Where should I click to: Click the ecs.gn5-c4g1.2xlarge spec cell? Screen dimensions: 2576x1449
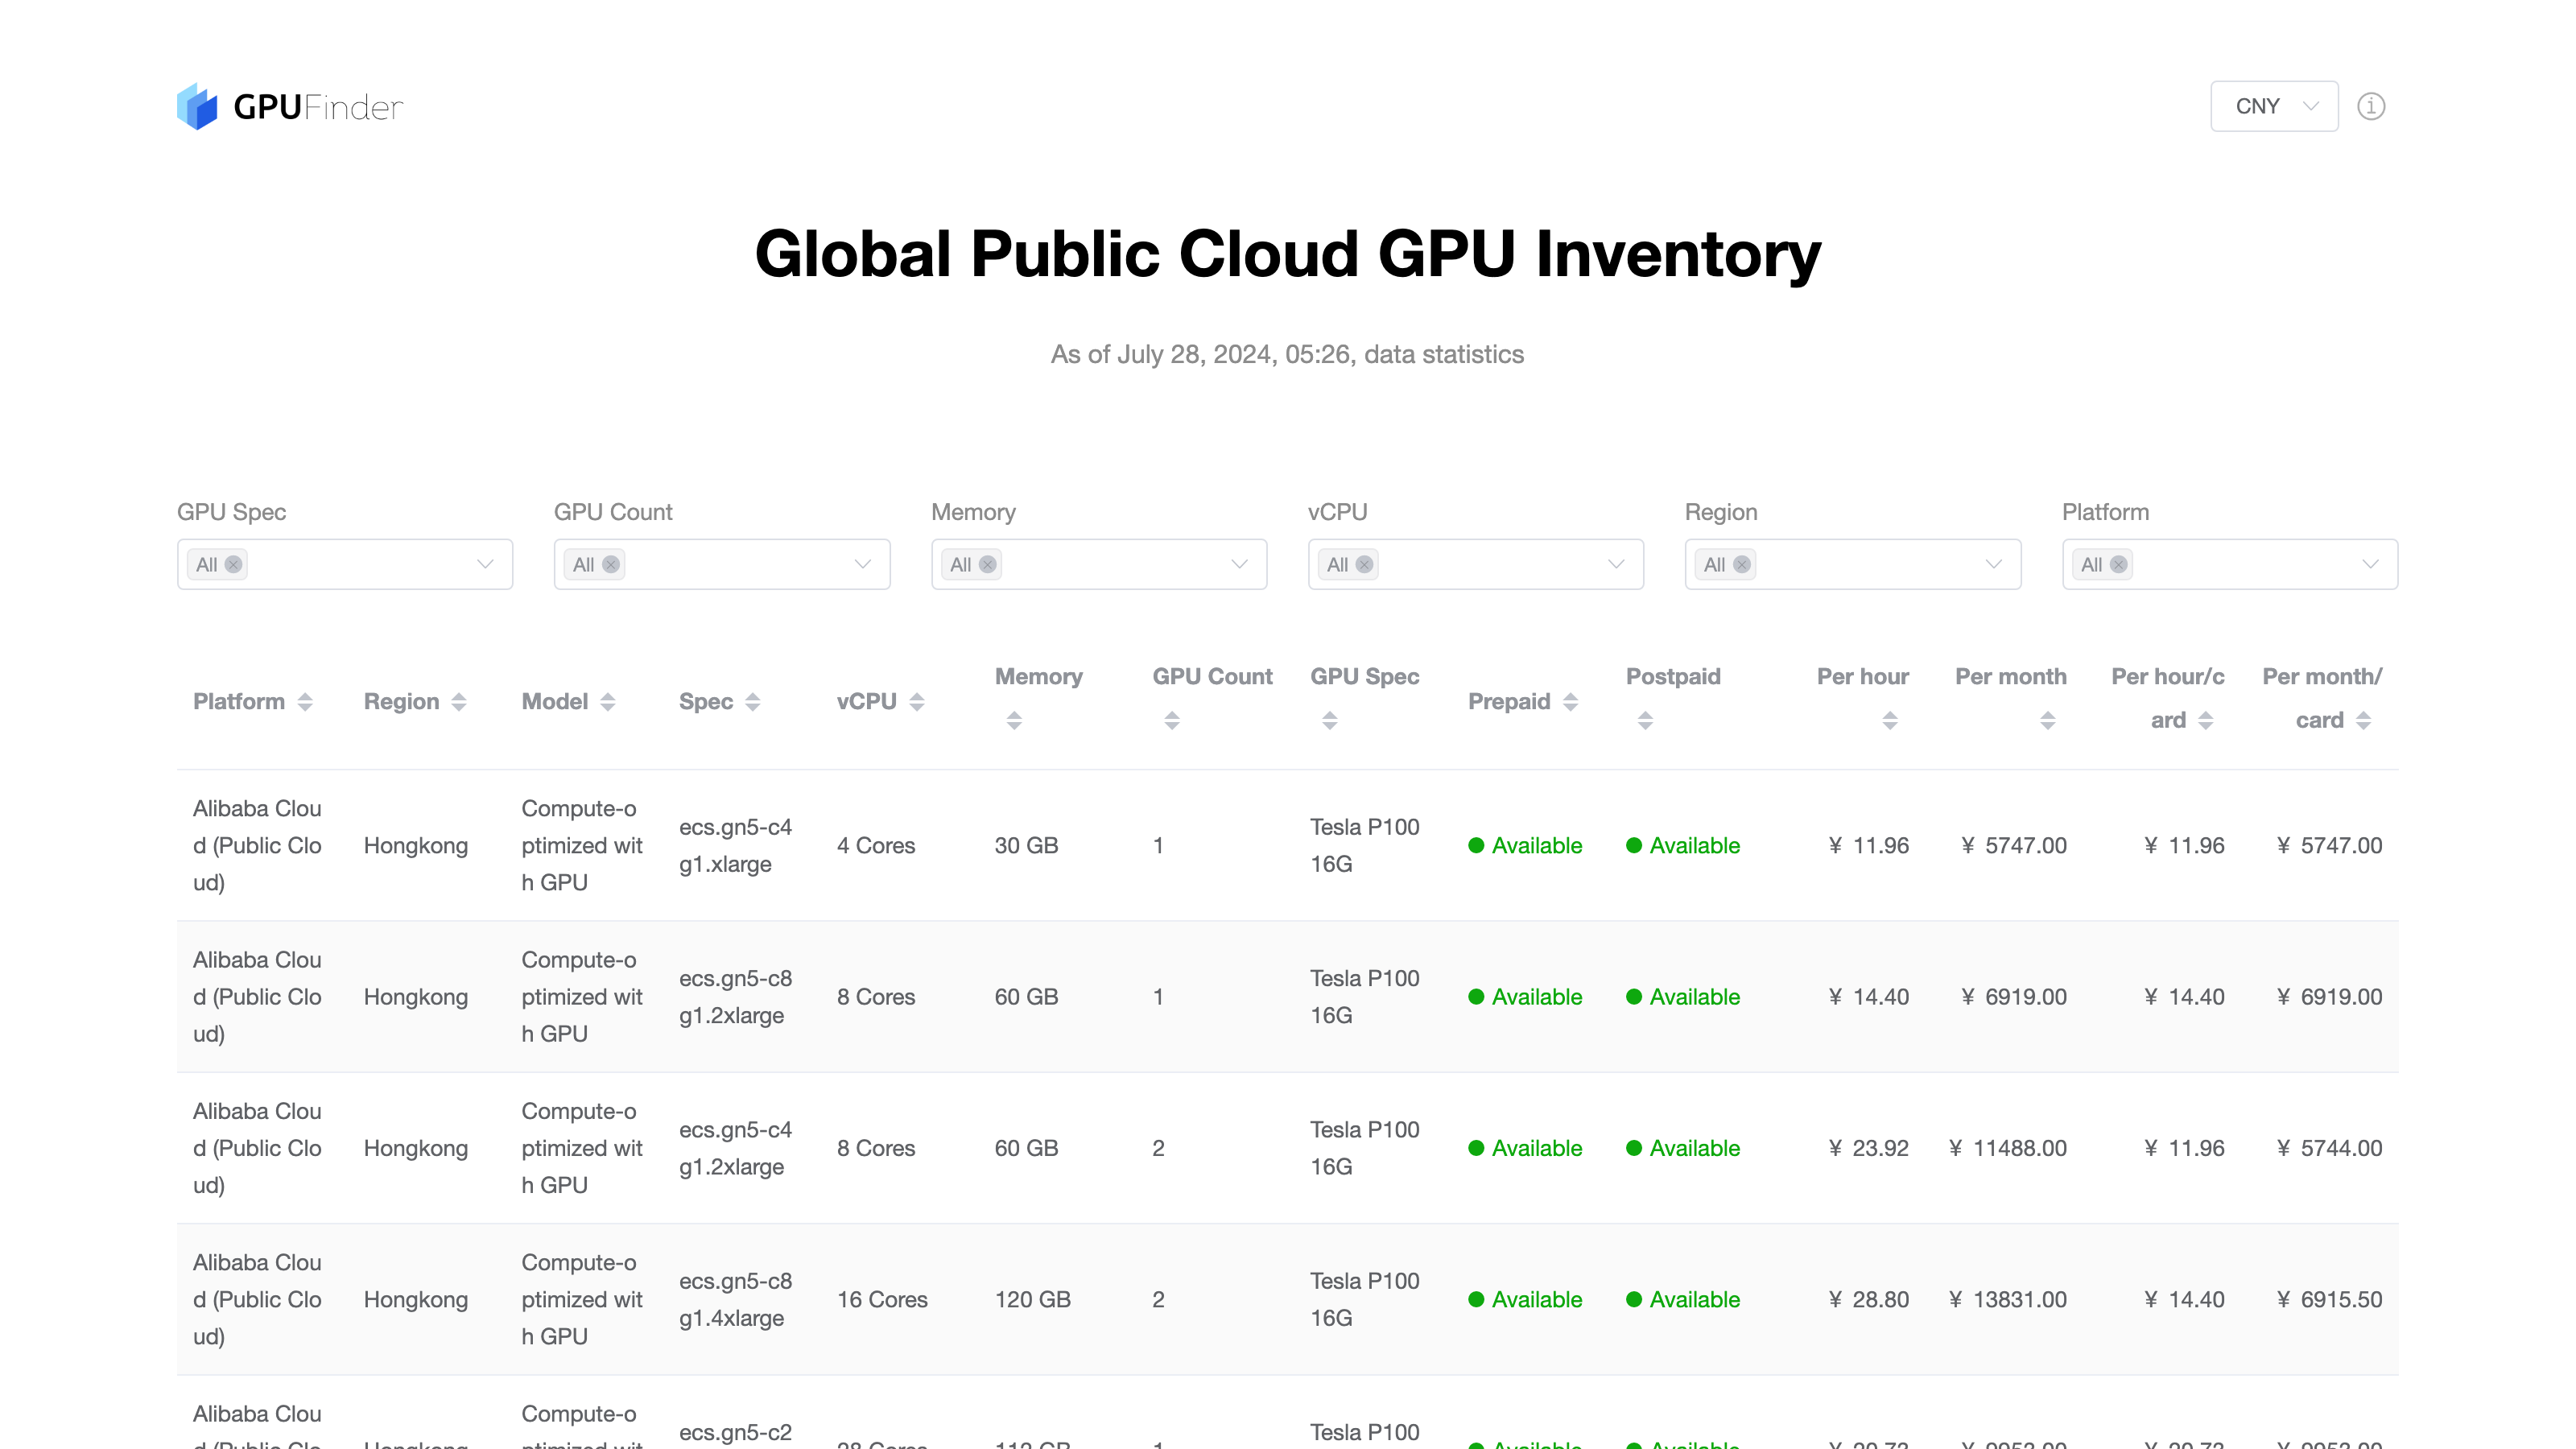[735, 1147]
